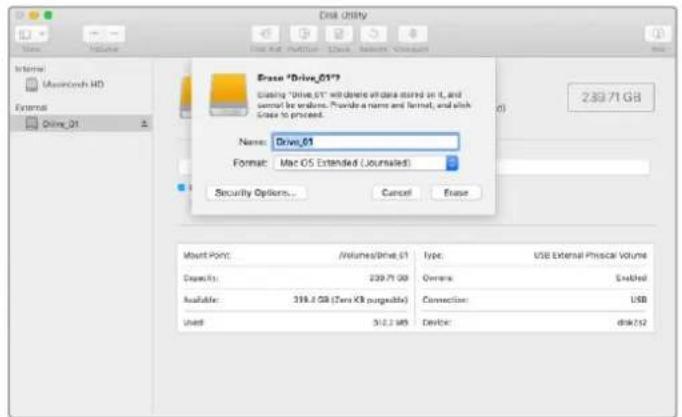682x417 pixels.
Task: Click the External sidebar section header
Action: point(31,107)
